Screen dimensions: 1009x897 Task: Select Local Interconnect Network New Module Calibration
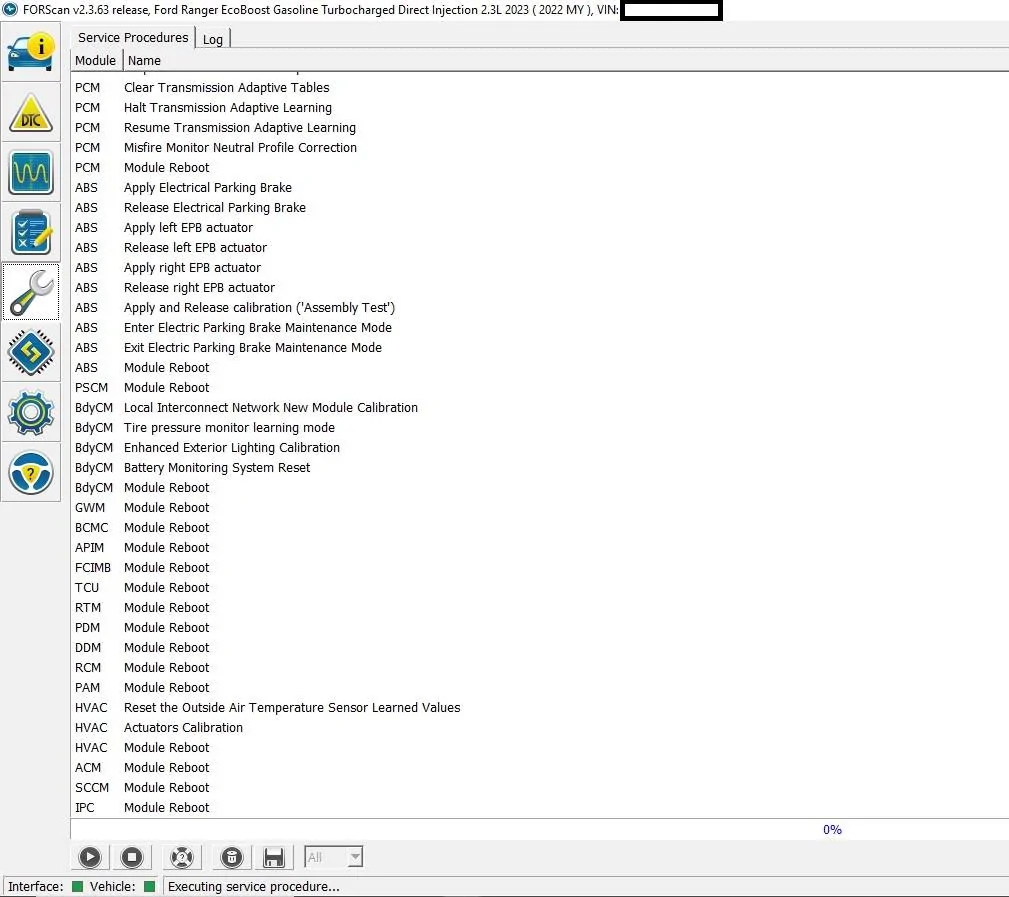click(x=539, y=407)
